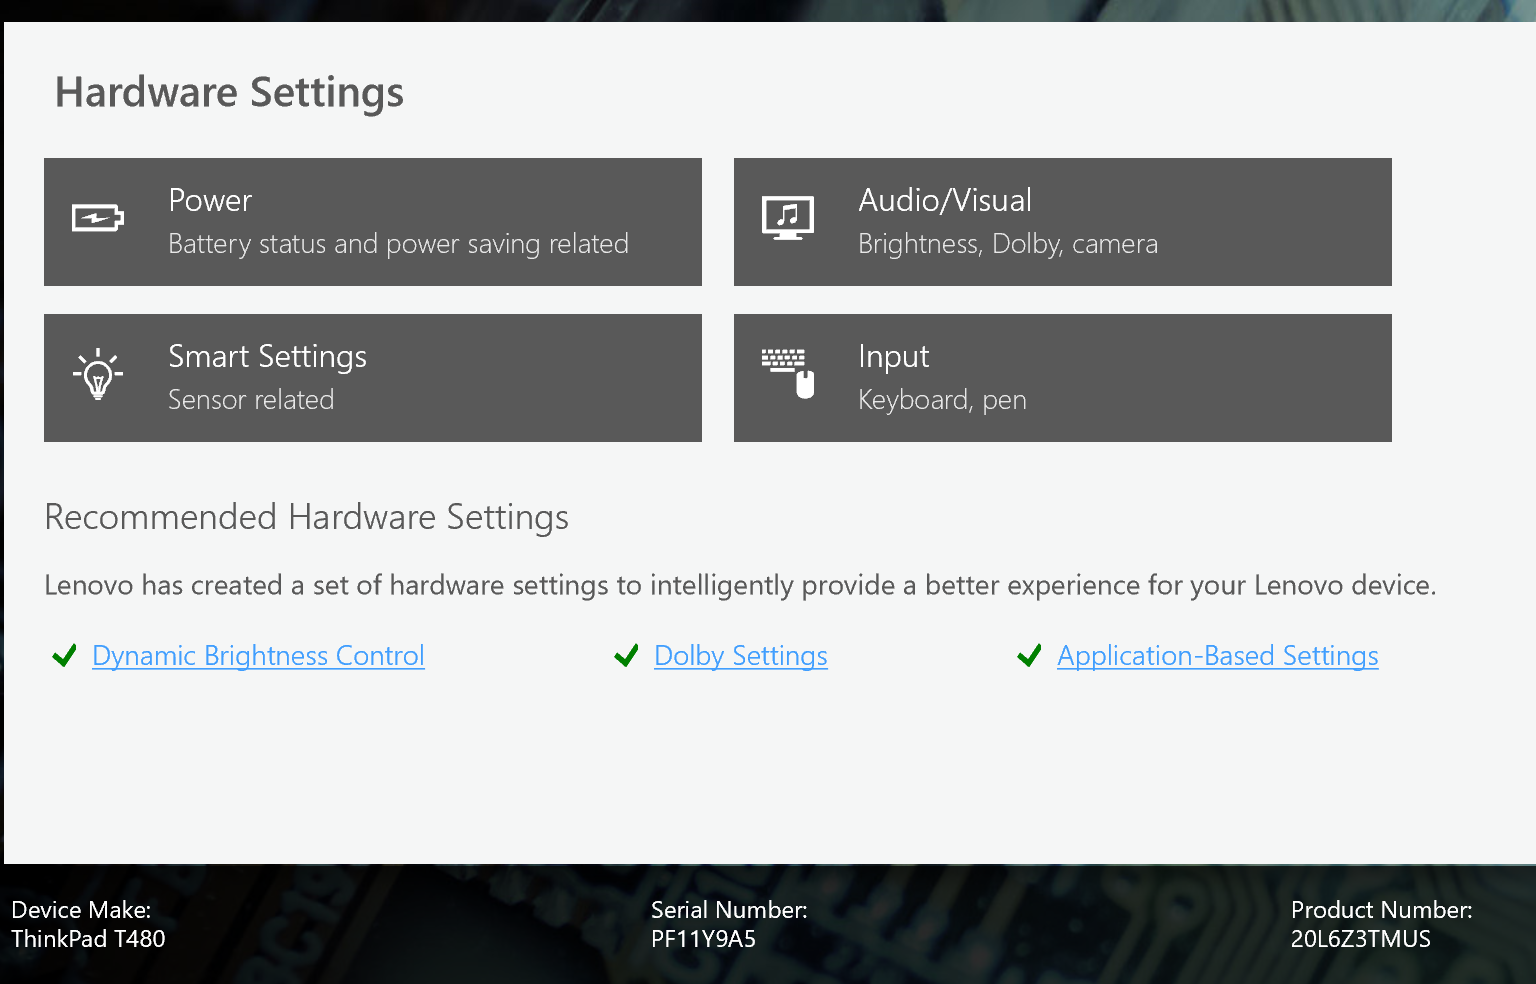Open Audio/Visual brightness and camera settings
This screenshot has width=1536, height=984.
[x=1062, y=222]
